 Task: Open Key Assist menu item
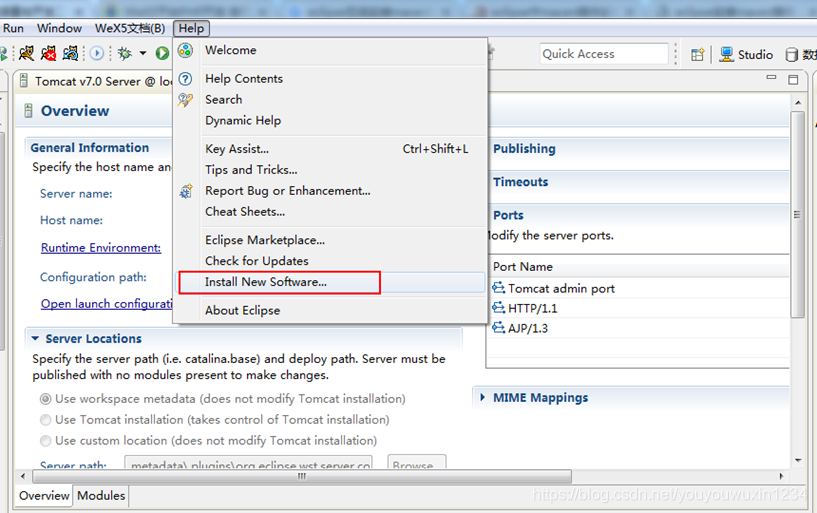point(237,149)
